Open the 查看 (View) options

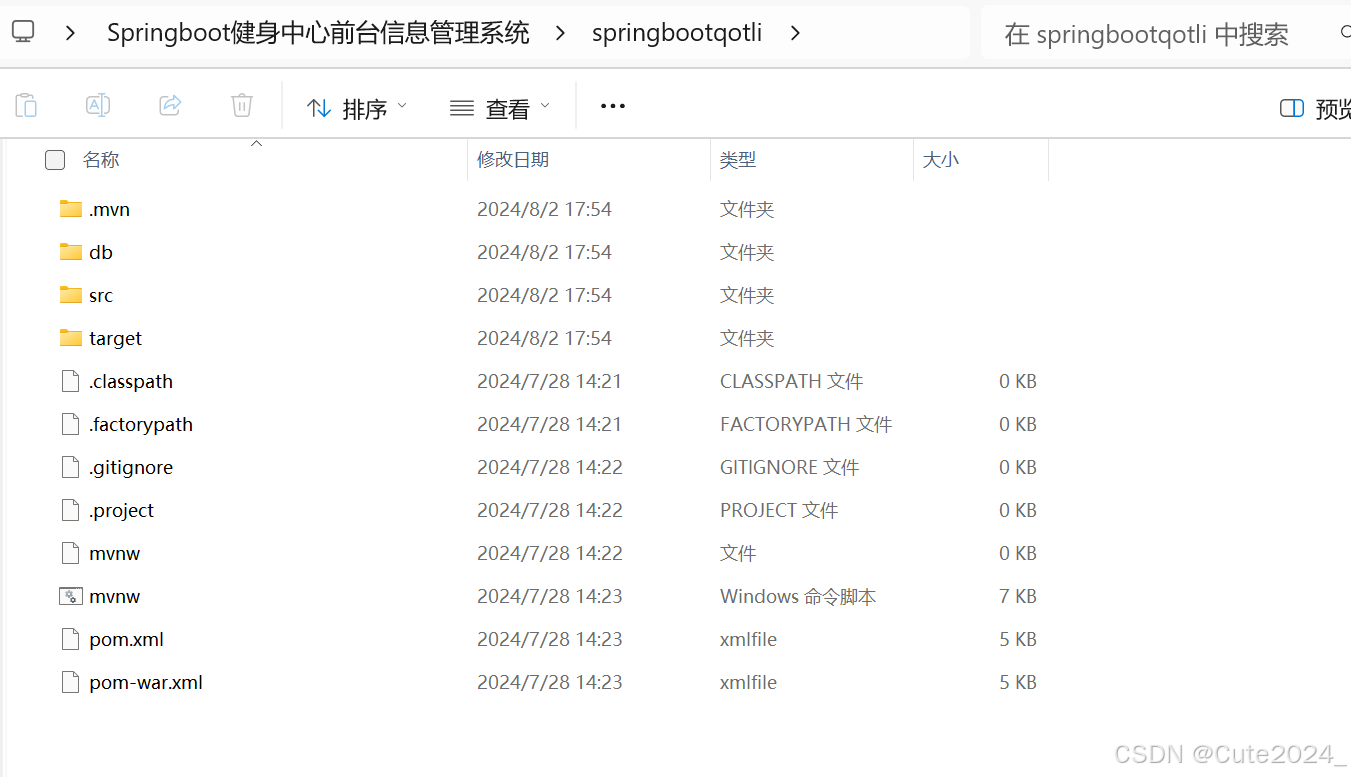click(x=498, y=107)
